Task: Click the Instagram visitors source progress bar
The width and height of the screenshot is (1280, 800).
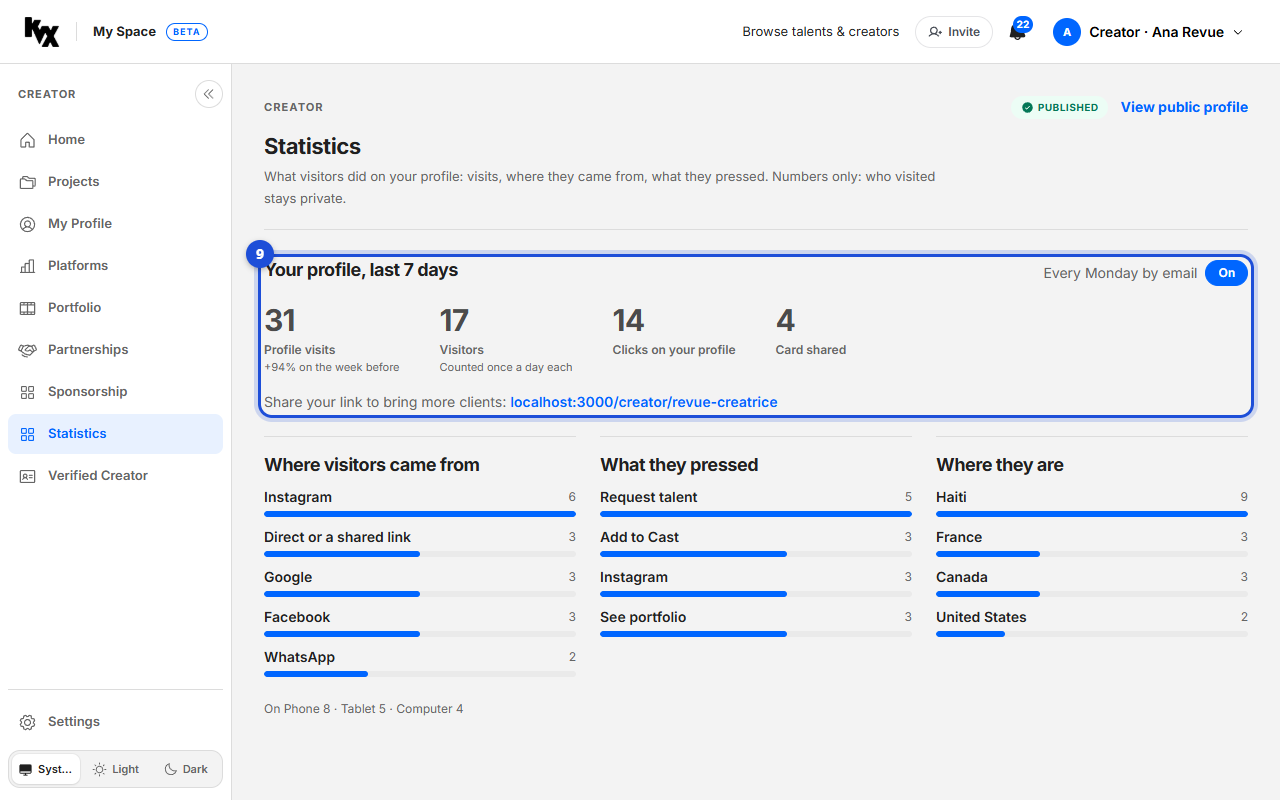Action: coord(420,514)
